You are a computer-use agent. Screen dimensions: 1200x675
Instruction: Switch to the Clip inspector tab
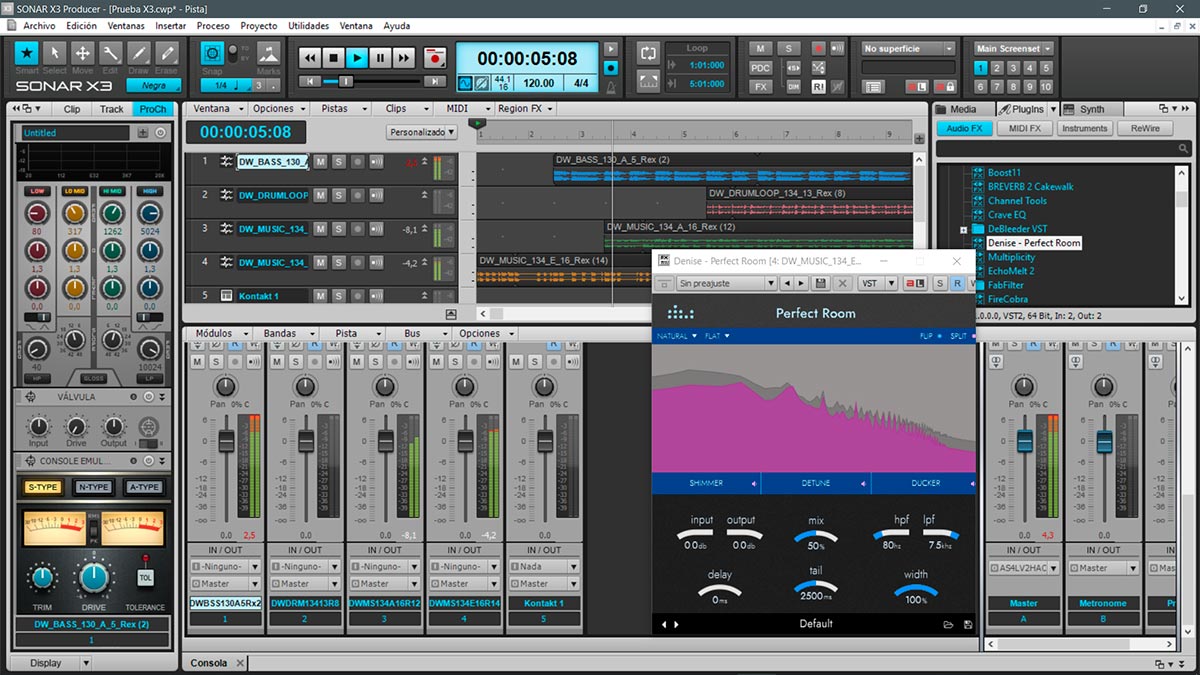[x=72, y=109]
